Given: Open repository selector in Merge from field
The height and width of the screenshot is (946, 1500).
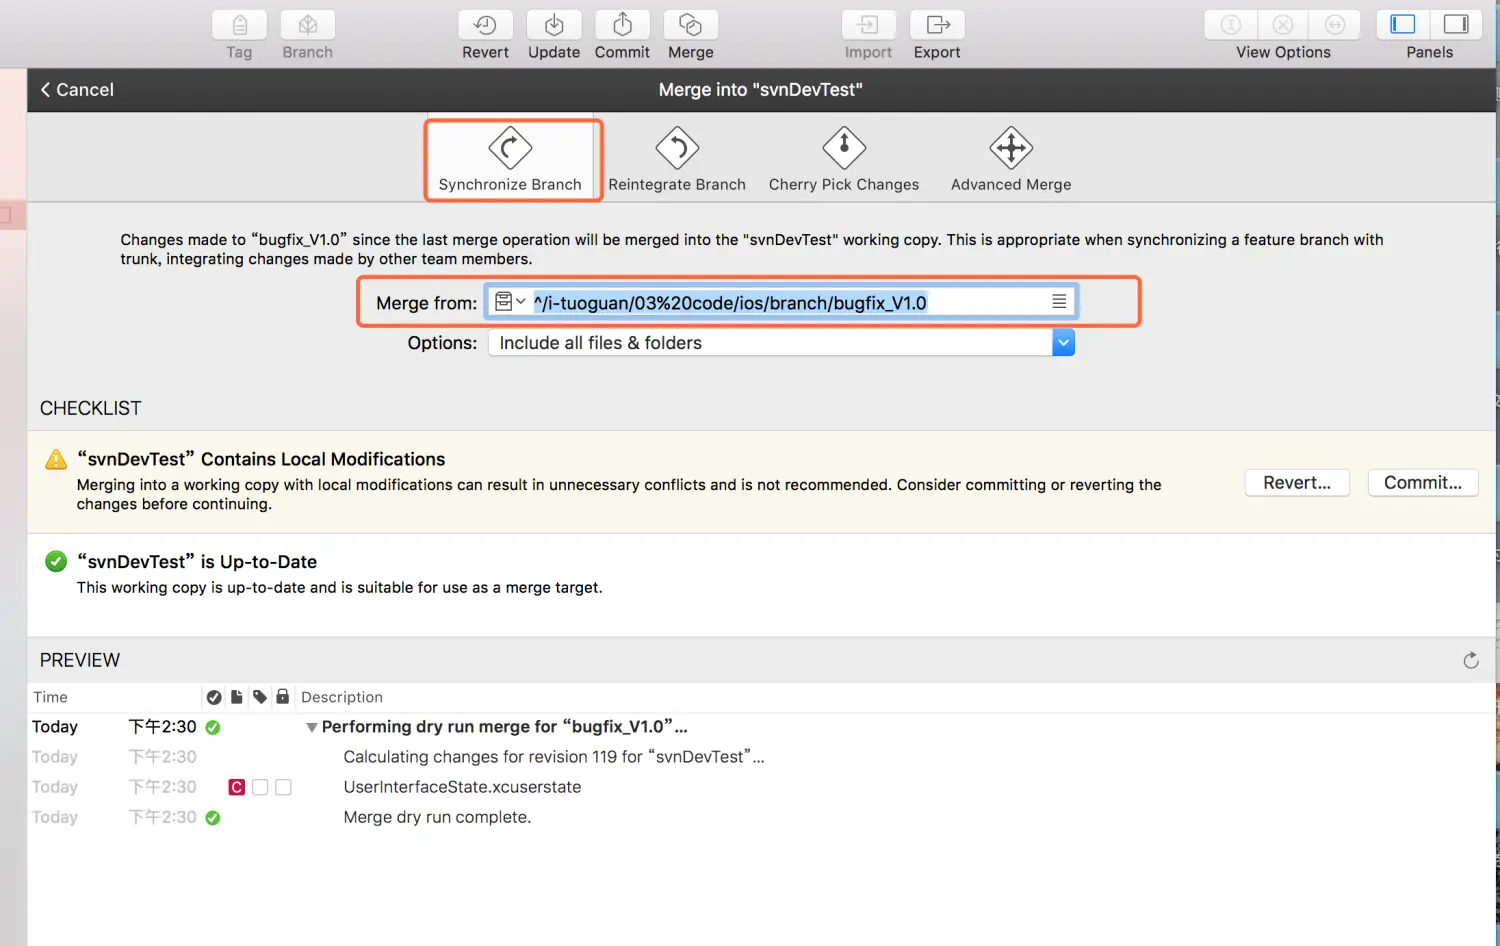Looking at the screenshot, I should coord(510,302).
